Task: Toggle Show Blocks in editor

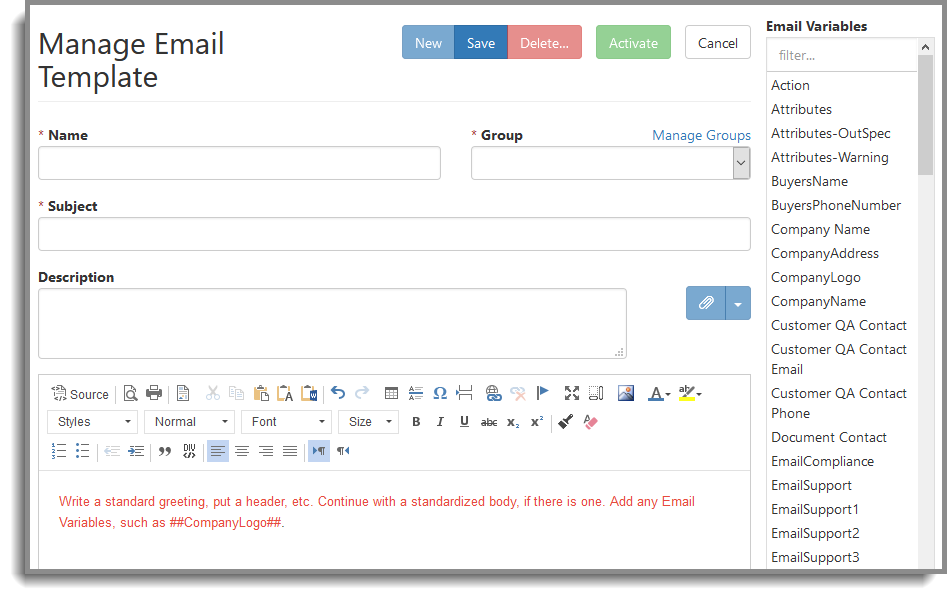Action: click(x=596, y=394)
